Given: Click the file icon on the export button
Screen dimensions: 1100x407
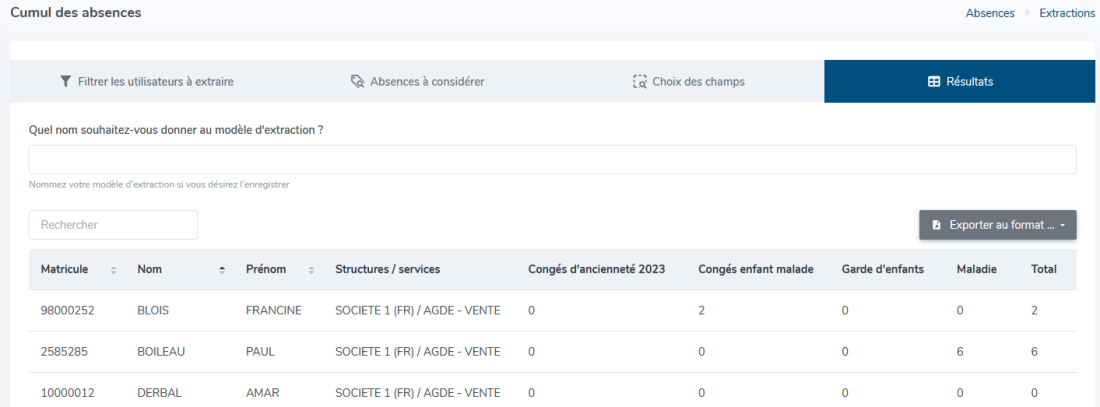Looking at the screenshot, I should click(937, 225).
